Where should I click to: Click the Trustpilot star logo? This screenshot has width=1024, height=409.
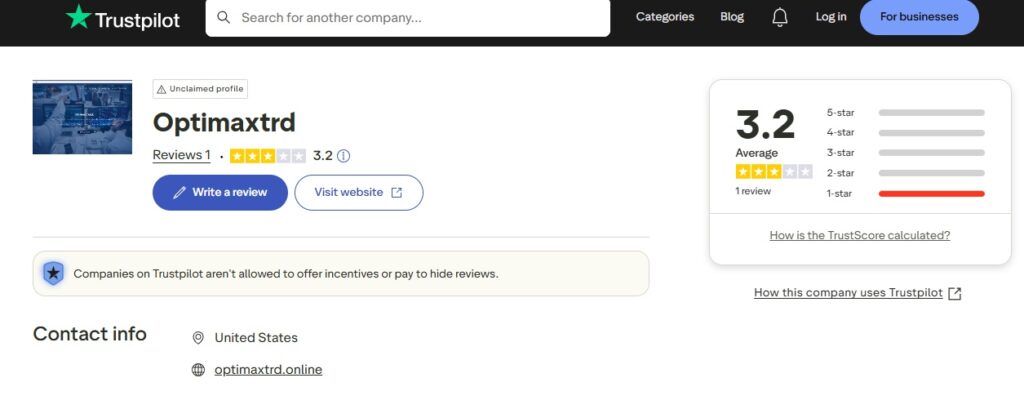pyautogui.click(x=77, y=17)
